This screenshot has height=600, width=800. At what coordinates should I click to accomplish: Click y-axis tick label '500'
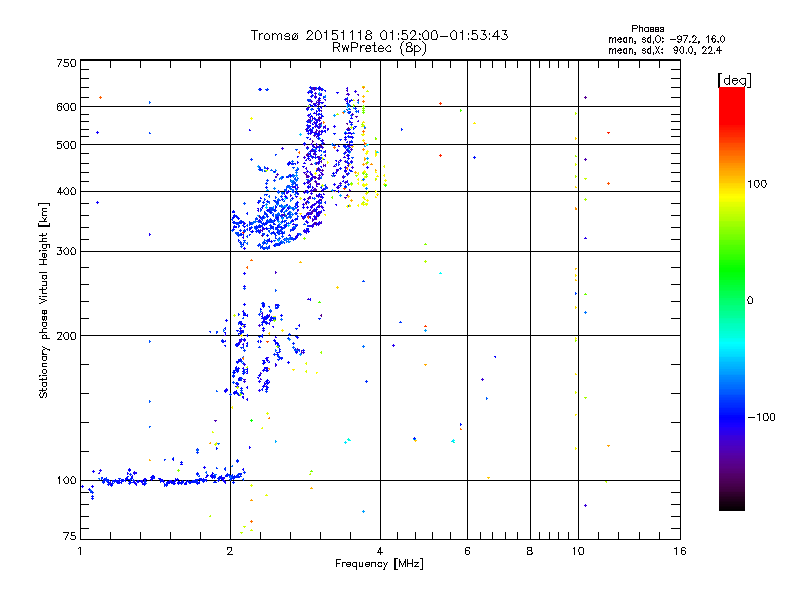[66, 145]
